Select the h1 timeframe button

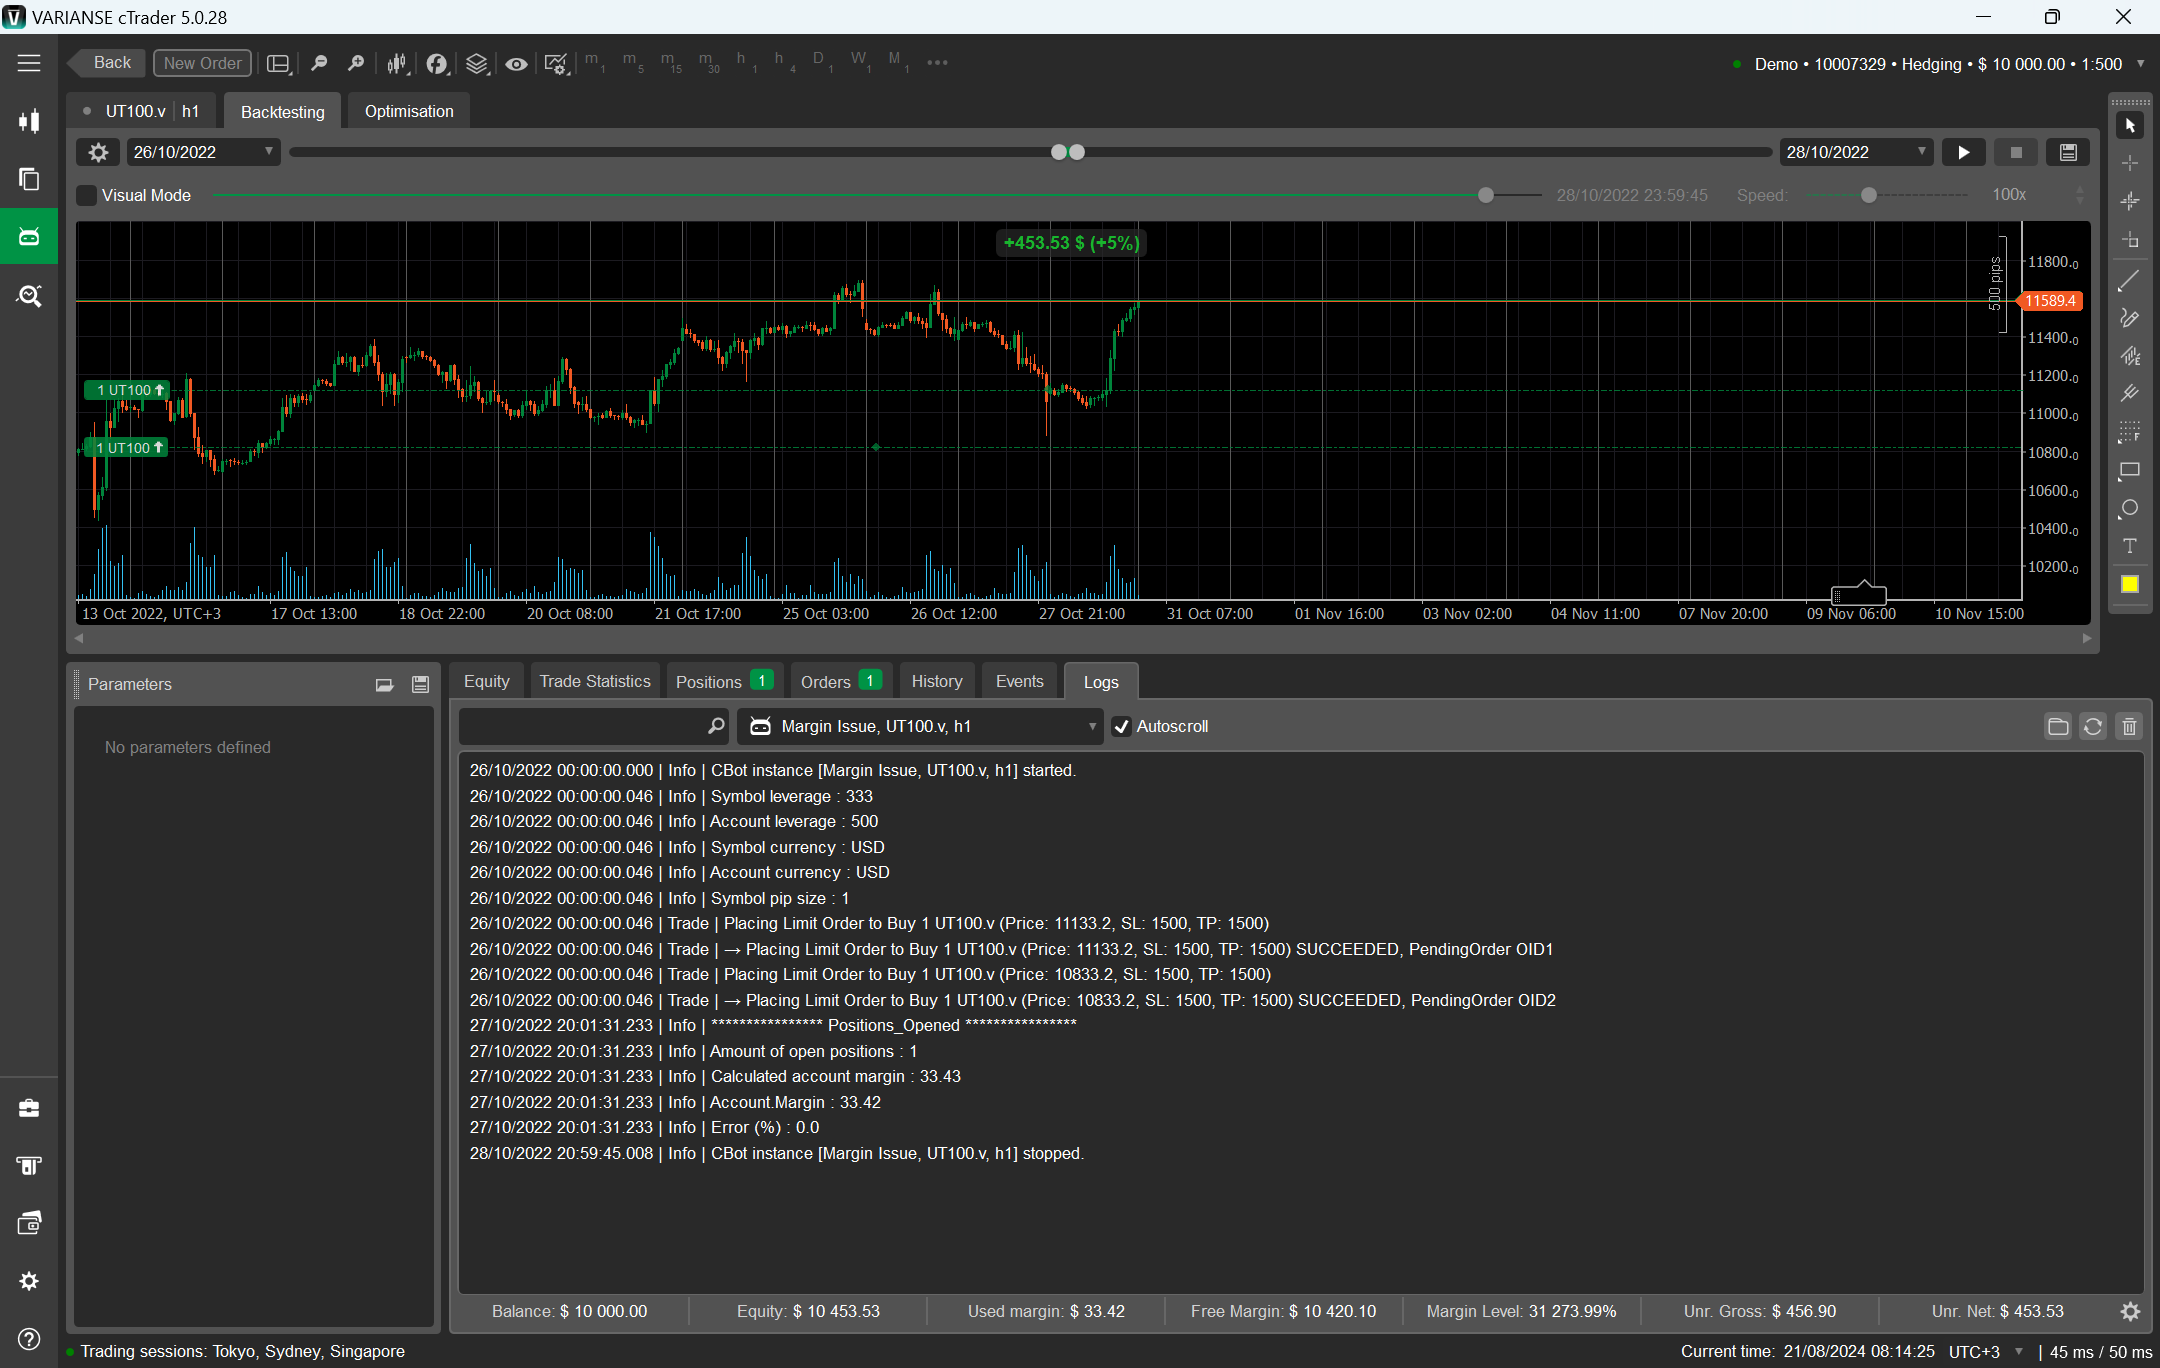pos(745,62)
